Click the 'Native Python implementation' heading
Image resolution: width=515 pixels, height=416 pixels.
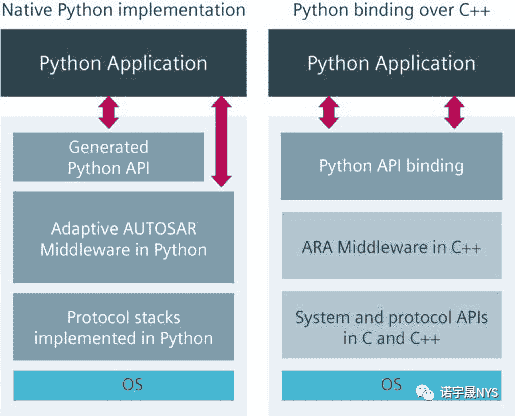[x=123, y=10]
